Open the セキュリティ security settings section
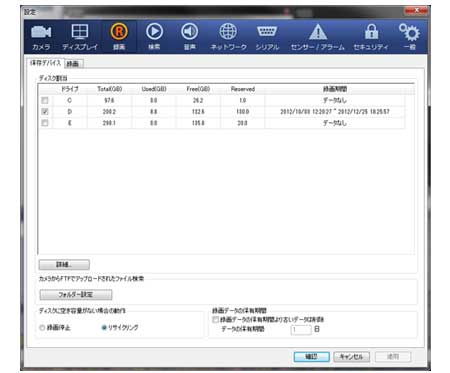 point(371,37)
